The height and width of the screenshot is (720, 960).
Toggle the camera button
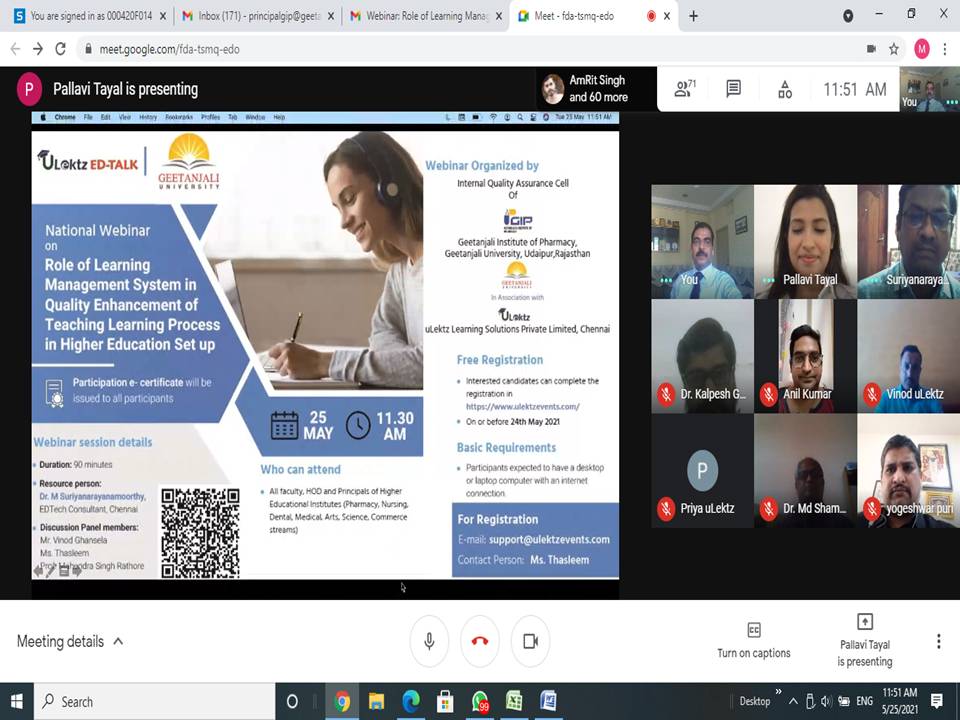530,641
